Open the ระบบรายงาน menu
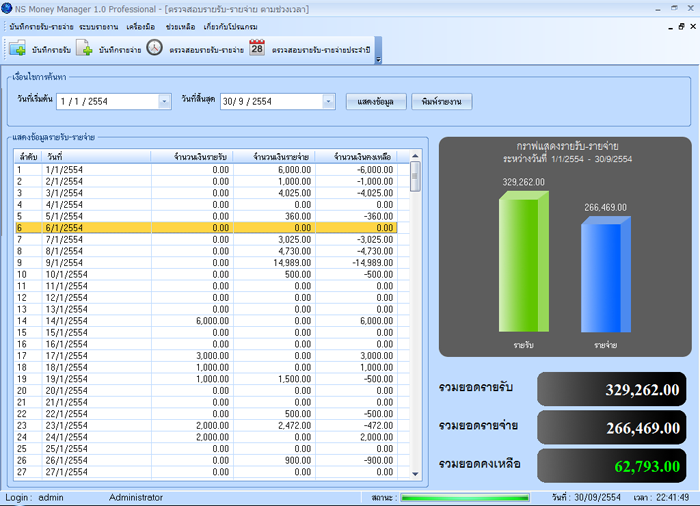 99,27
